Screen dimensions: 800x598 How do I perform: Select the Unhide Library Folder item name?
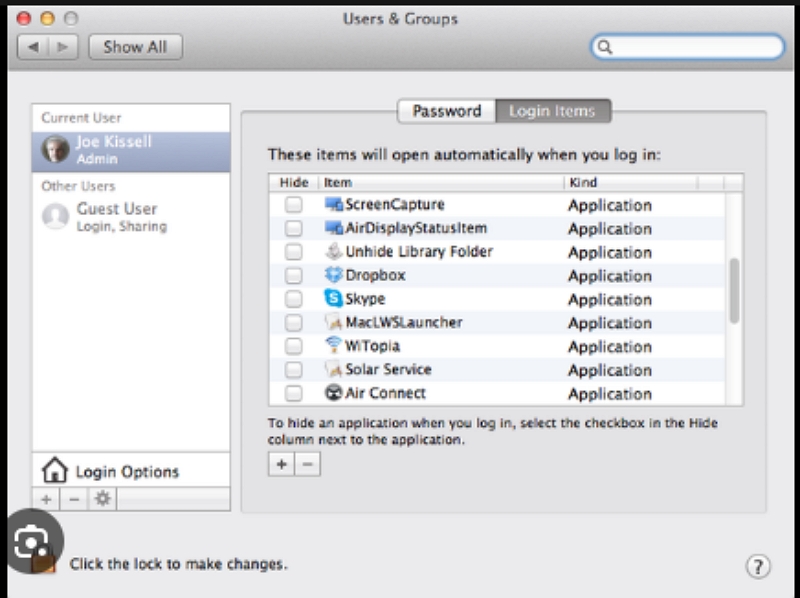(419, 252)
